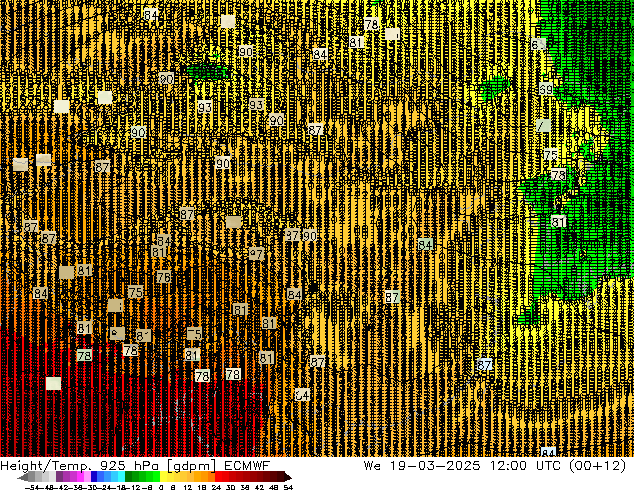Click the dark maroon right arrow tip of legend
634x490 pixels.
(x=288, y=477)
